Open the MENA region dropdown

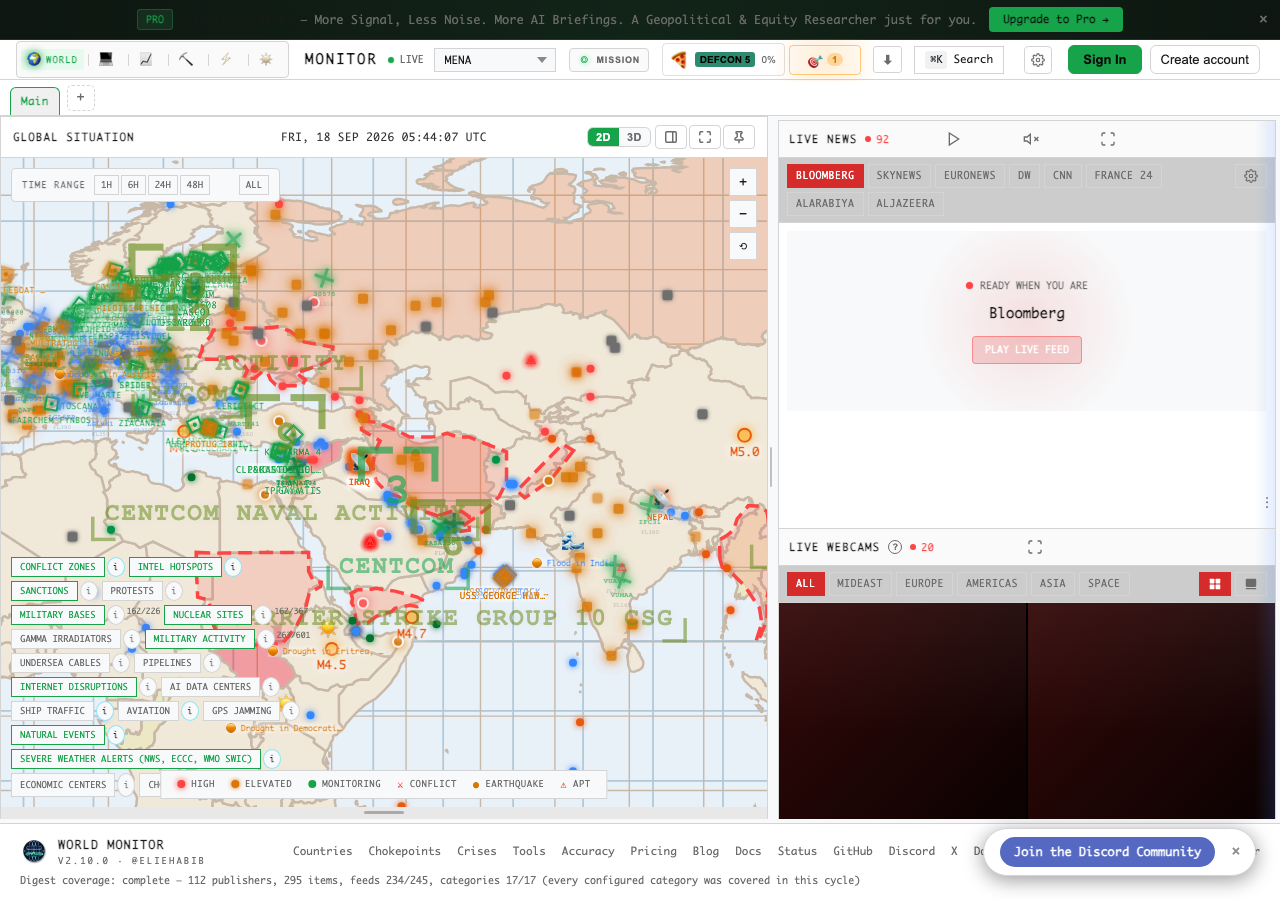(x=495, y=60)
